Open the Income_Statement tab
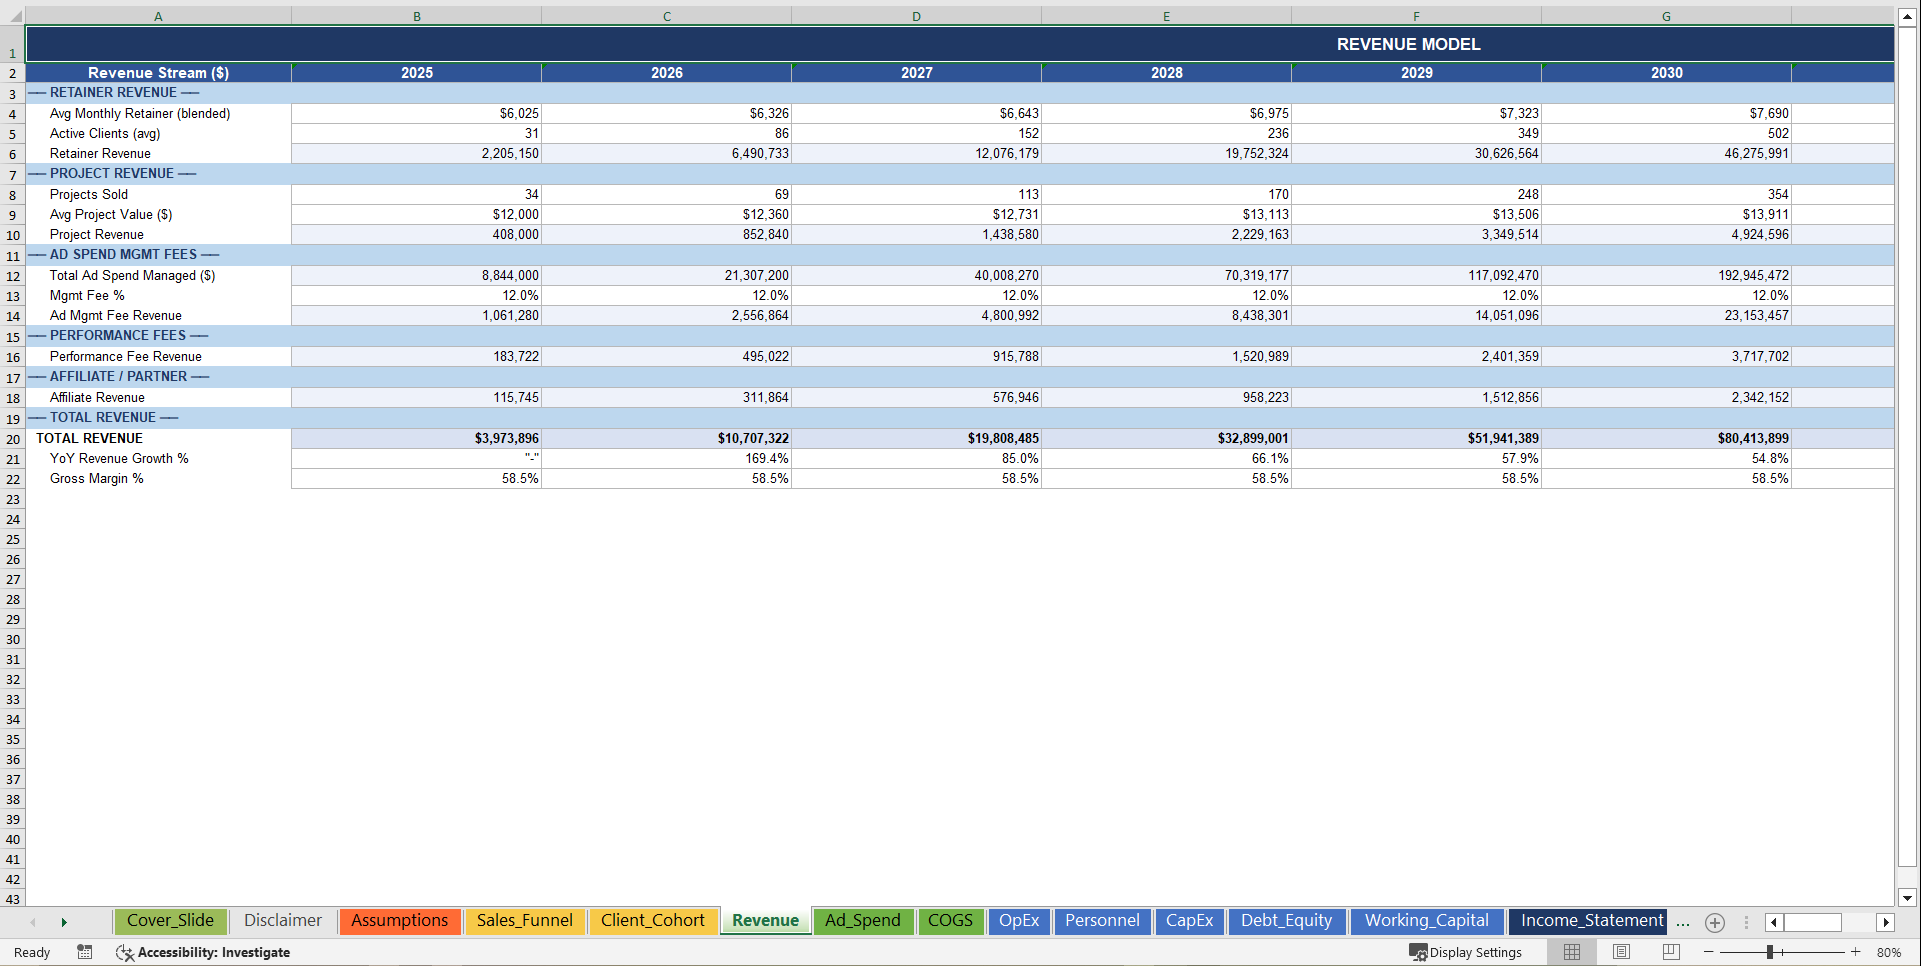Screen dimensions: 1921x966 click(x=1588, y=920)
